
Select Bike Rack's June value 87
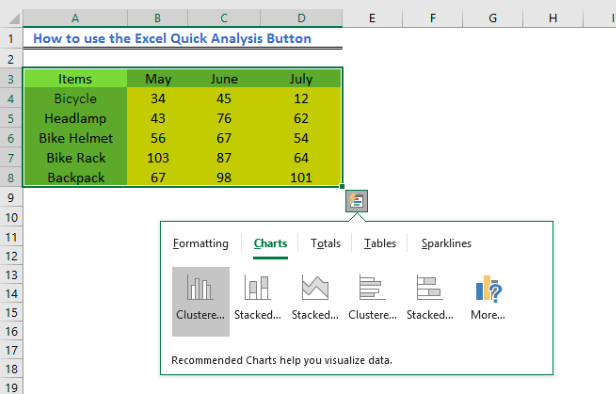(x=224, y=158)
